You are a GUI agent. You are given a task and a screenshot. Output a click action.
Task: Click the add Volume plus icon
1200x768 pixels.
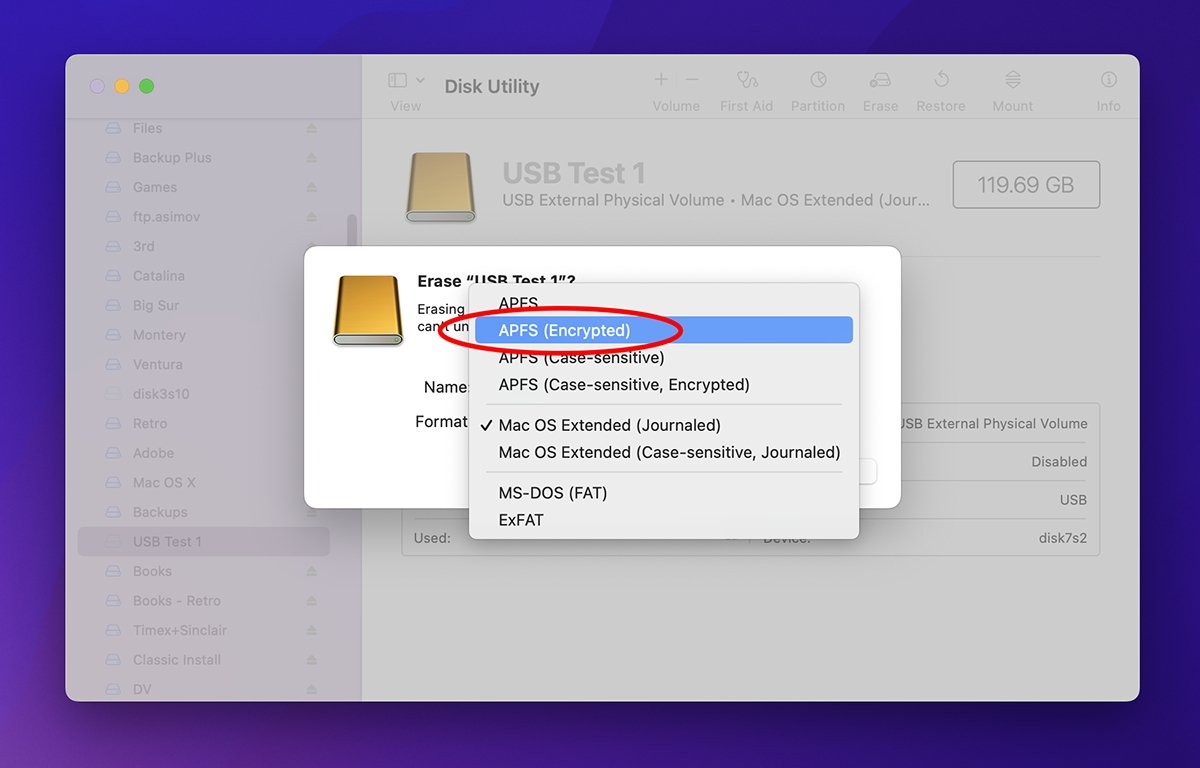pos(661,80)
